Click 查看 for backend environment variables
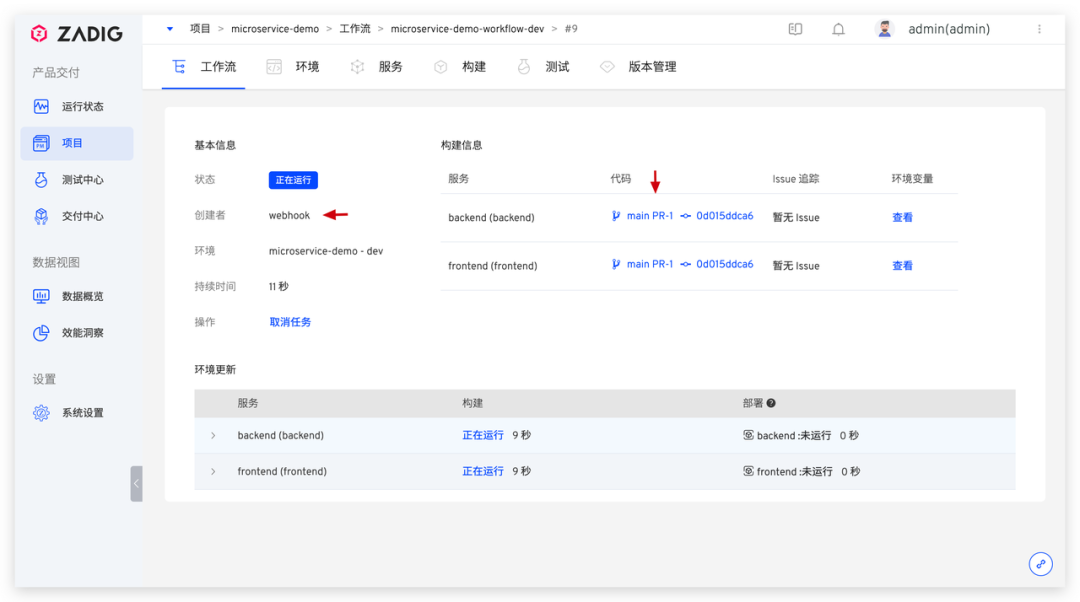This screenshot has width=1080, height=602. tap(902, 218)
